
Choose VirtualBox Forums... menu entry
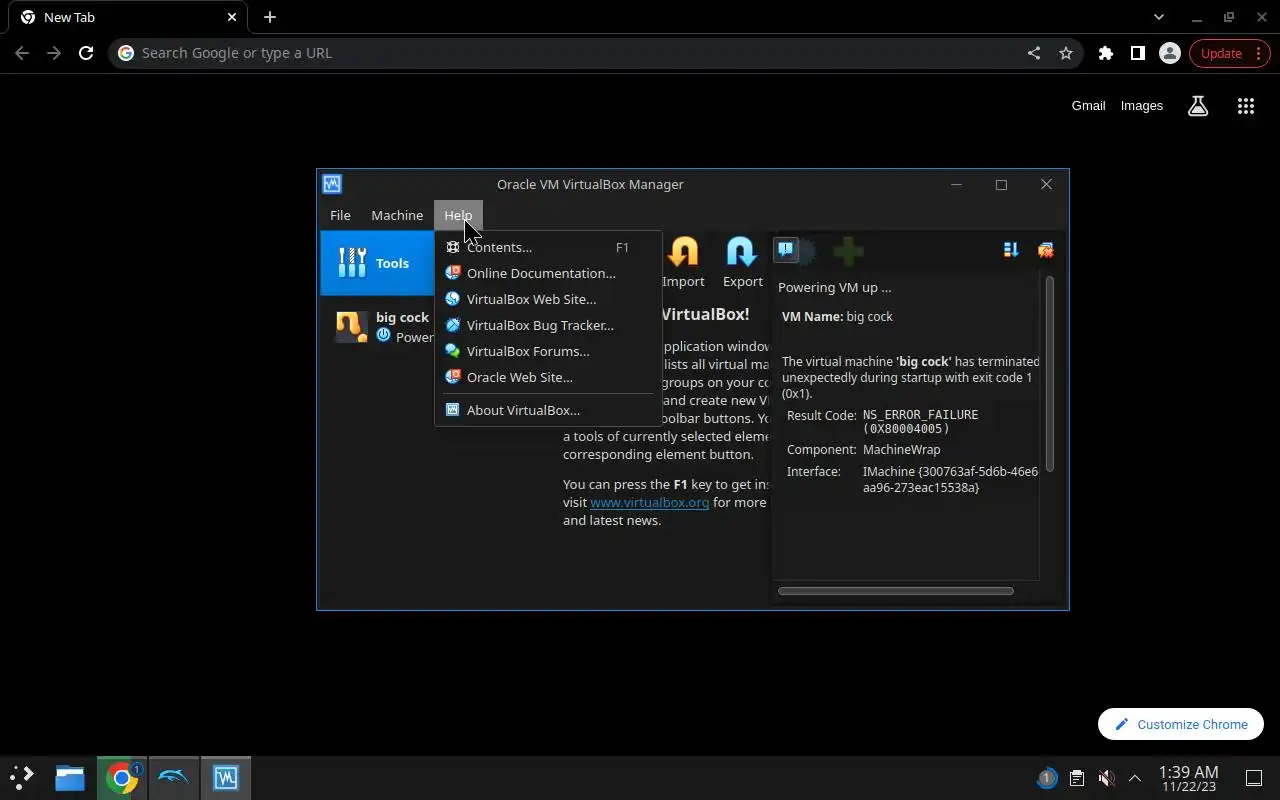(x=548, y=351)
